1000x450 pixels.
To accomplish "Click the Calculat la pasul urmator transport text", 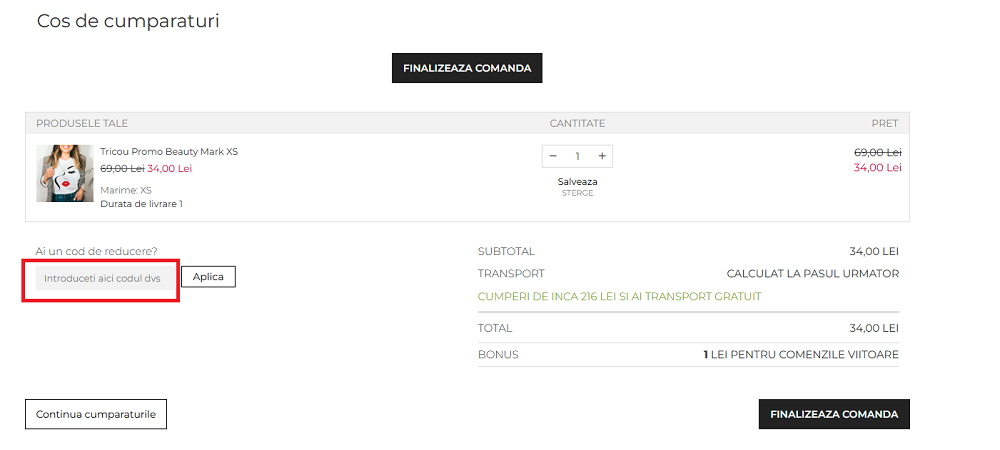I will pyautogui.click(x=812, y=274).
